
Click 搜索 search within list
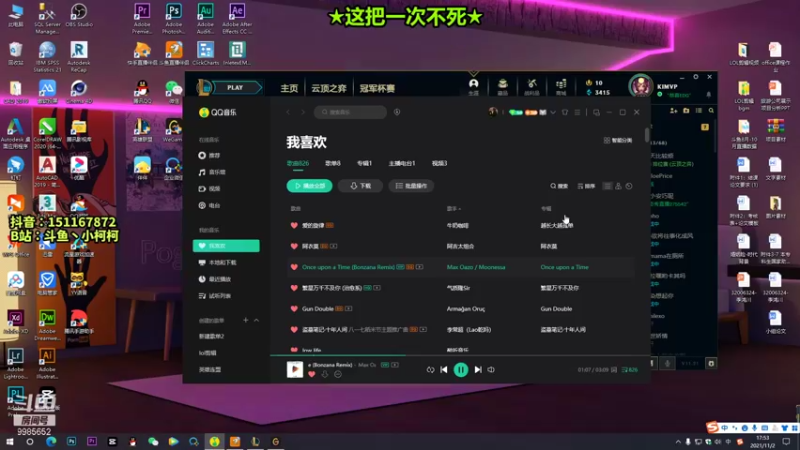pos(559,186)
